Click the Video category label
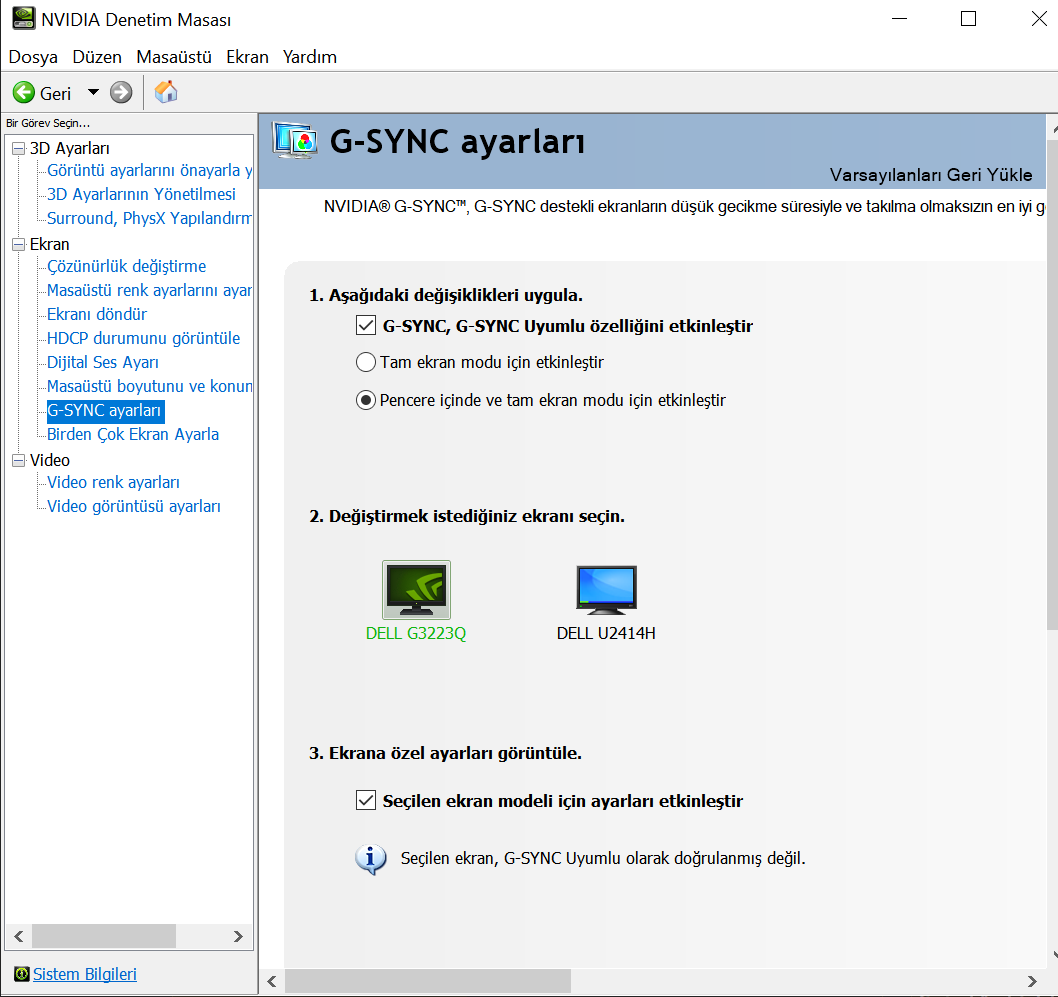This screenshot has height=997, width=1058. click(x=50, y=460)
